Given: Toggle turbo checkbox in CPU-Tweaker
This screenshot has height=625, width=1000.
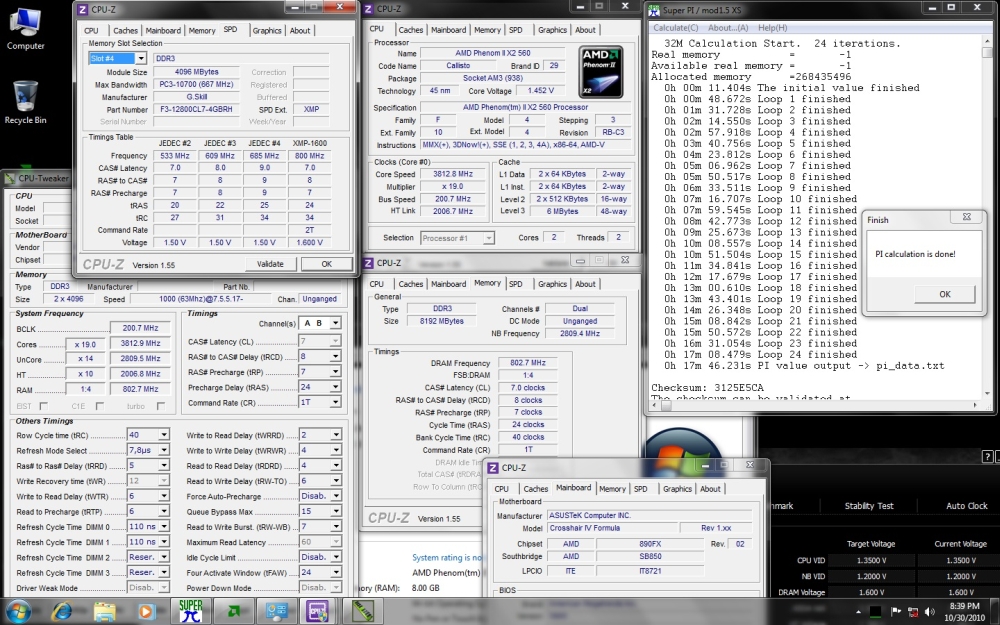Looking at the screenshot, I should [x=161, y=406].
